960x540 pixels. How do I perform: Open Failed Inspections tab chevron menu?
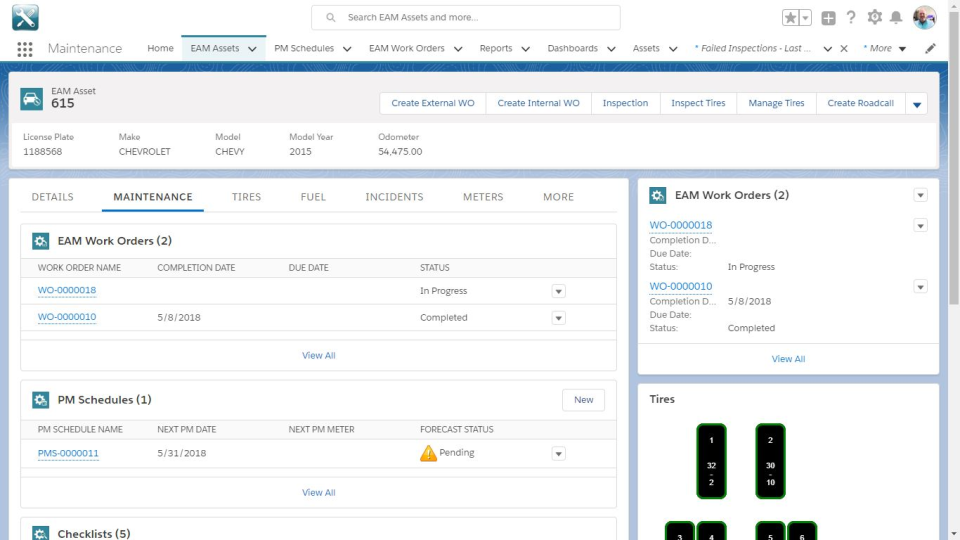(x=827, y=49)
